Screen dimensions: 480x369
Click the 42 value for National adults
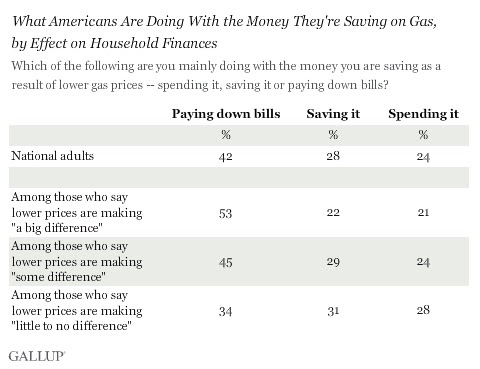click(226, 156)
